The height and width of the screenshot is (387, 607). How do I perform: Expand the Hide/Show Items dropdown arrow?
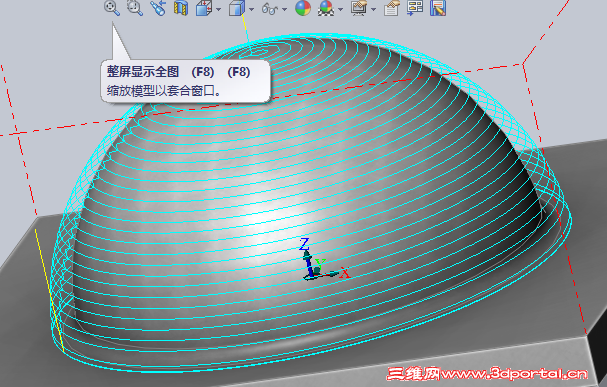[x=284, y=9]
